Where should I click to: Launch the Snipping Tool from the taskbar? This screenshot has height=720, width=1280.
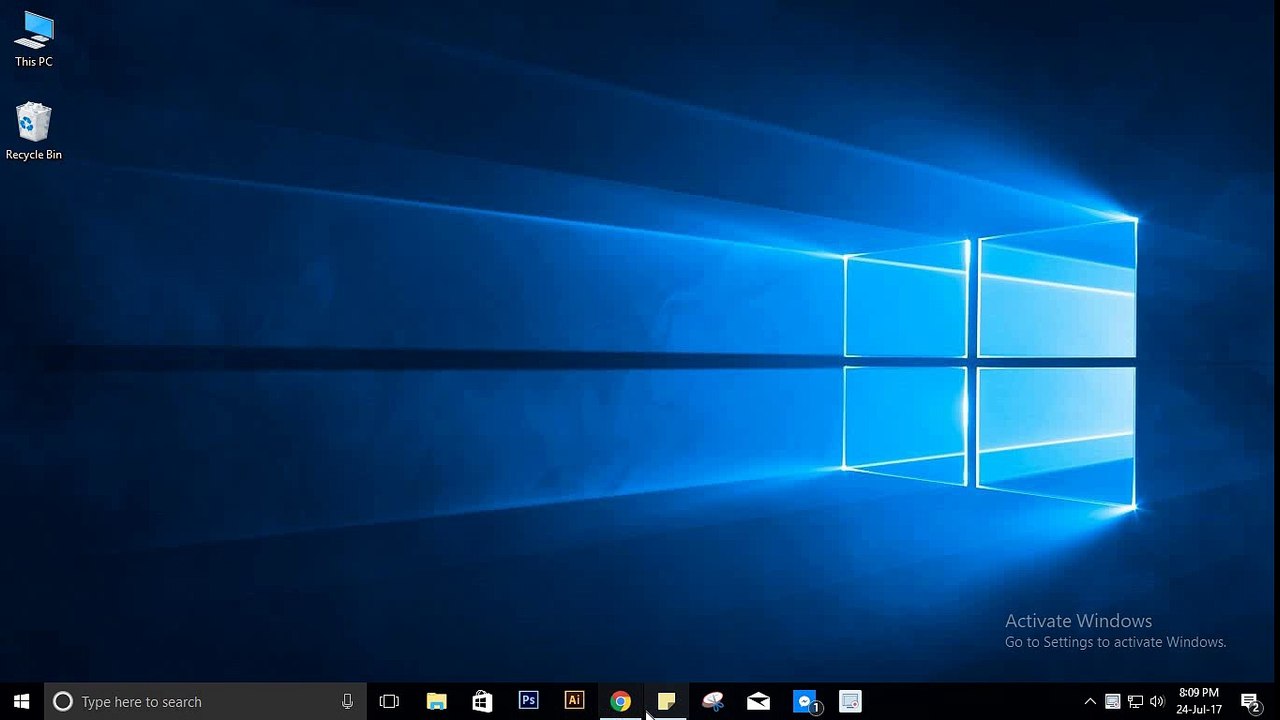(712, 702)
